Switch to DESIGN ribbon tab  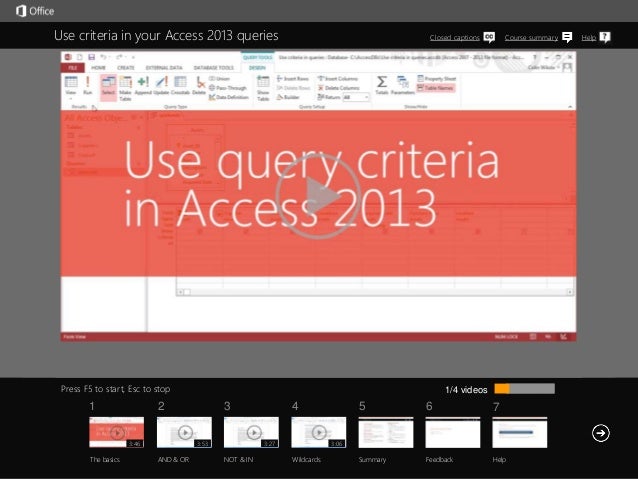pyautogui.click(x=257, y=68)
